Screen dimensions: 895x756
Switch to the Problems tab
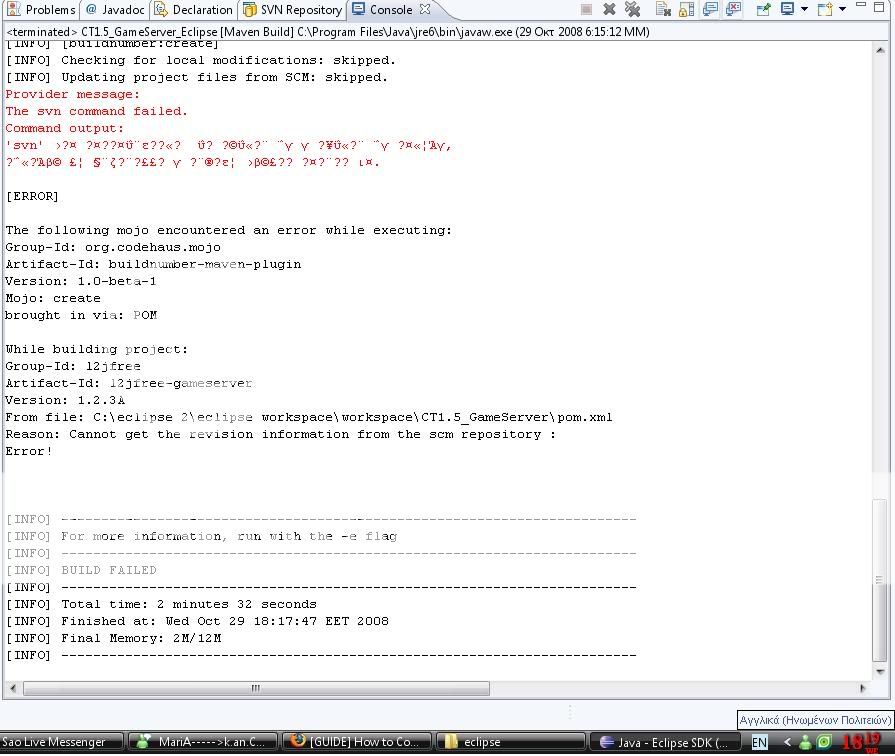[x=42, y=10]
